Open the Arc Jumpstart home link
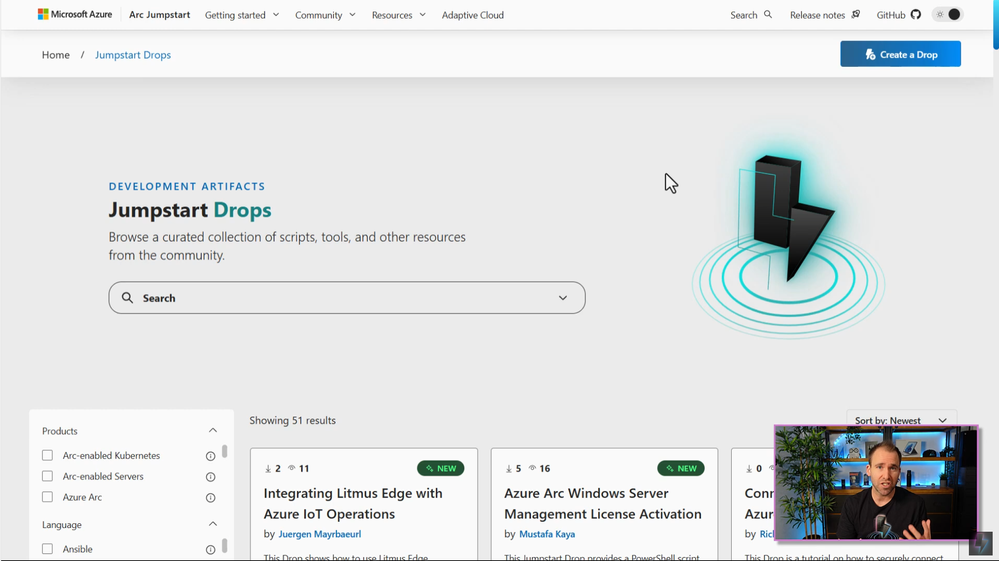 [159, 15]
